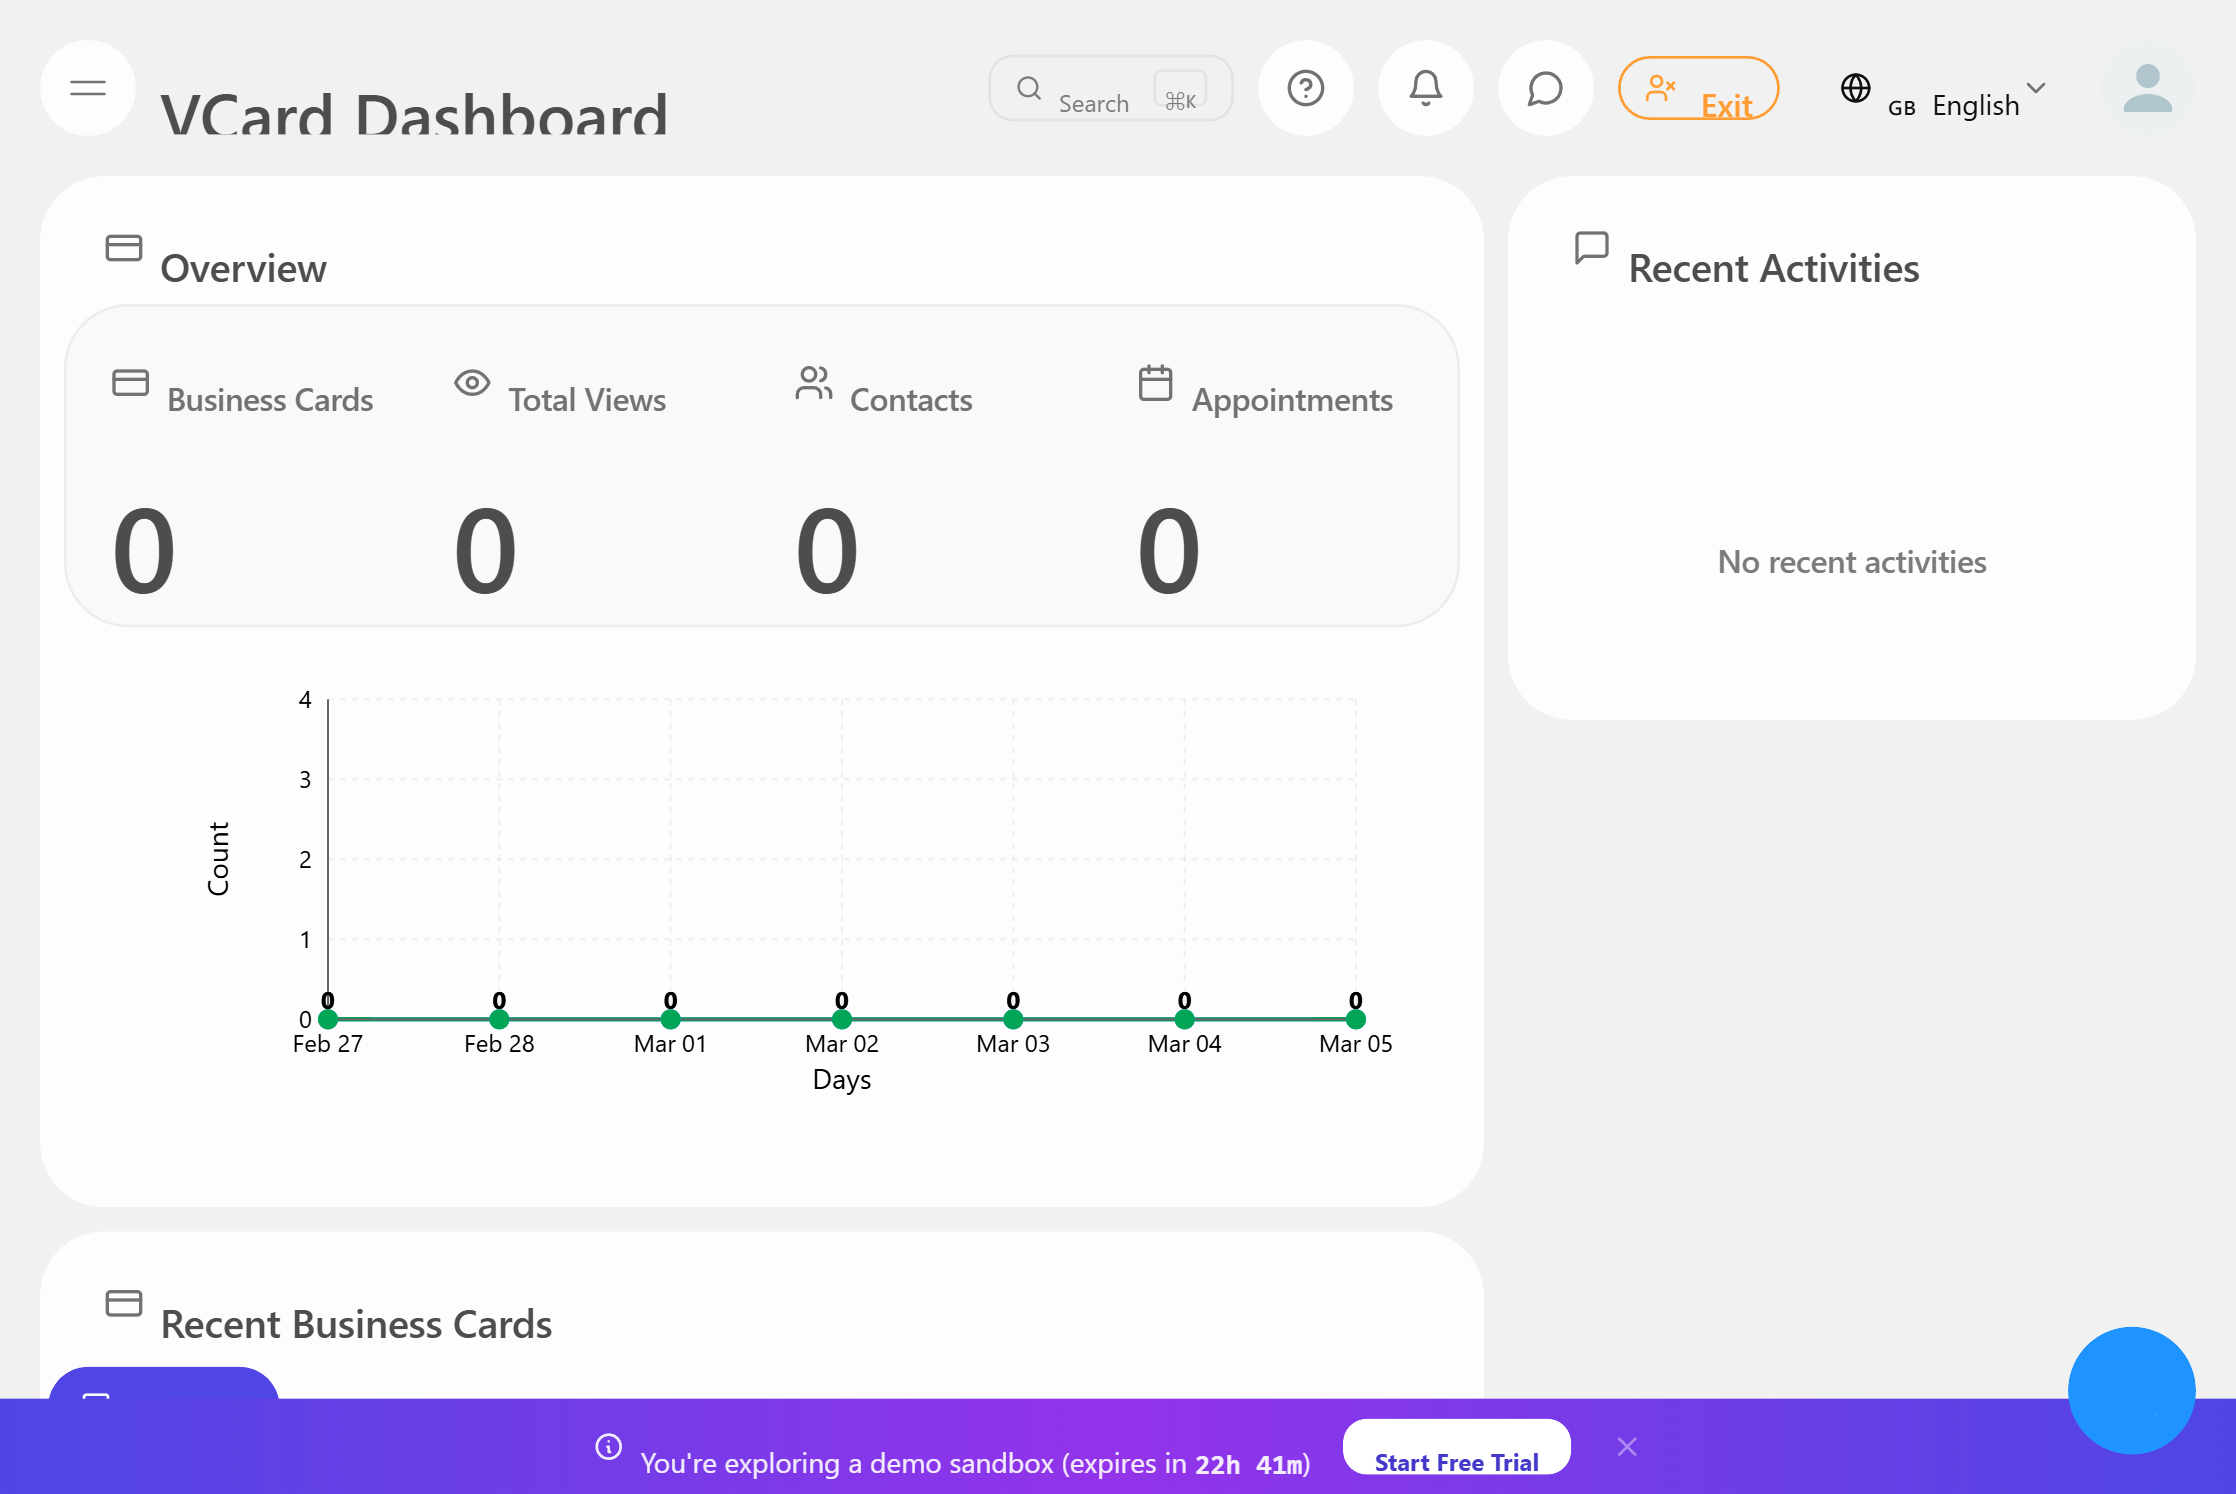Click the Mar 05 chart data point
Viewport: 2236px width, 1494px height.
point(1355,1019)
